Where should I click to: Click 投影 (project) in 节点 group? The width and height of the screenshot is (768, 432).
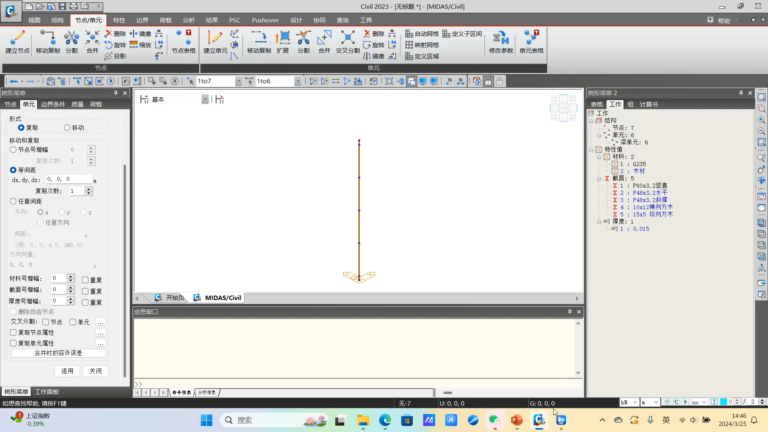(116, 56)
